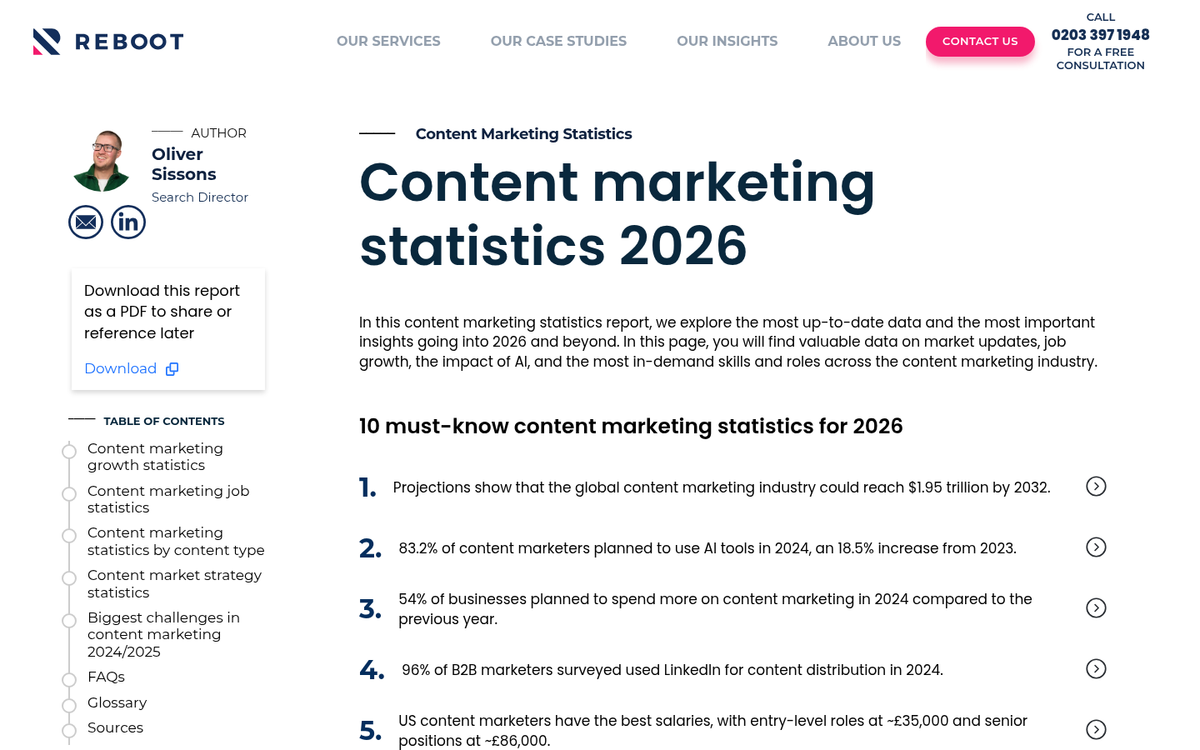Open the author's LinkedIn profile icon
1200x750 pixels.
click(x=128, y=222)
